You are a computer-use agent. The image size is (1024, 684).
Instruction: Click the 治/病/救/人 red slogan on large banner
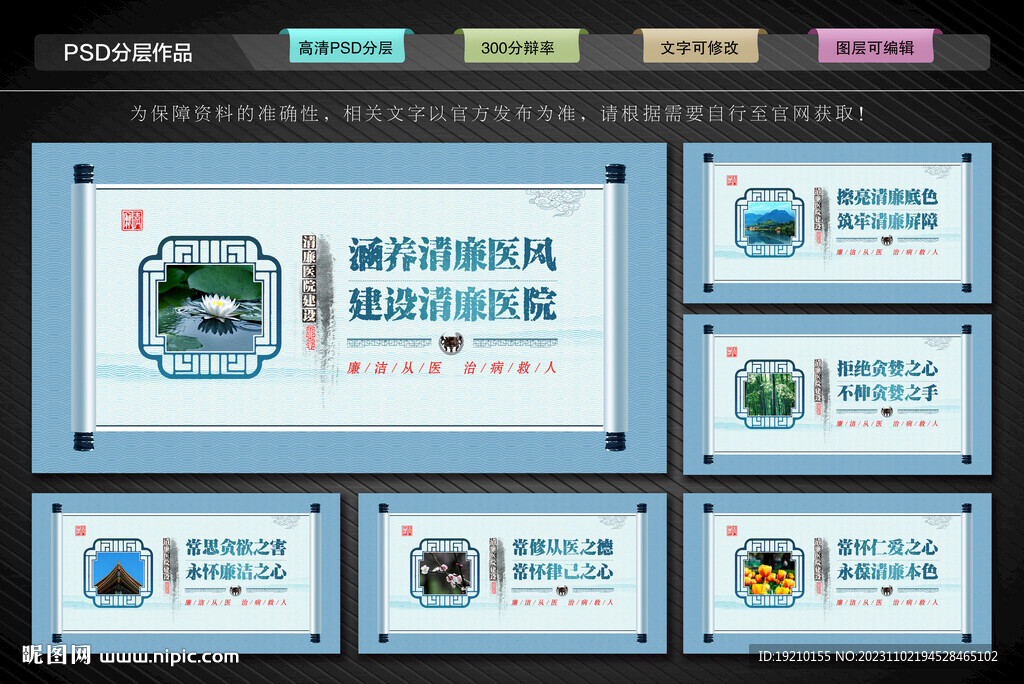510,368
